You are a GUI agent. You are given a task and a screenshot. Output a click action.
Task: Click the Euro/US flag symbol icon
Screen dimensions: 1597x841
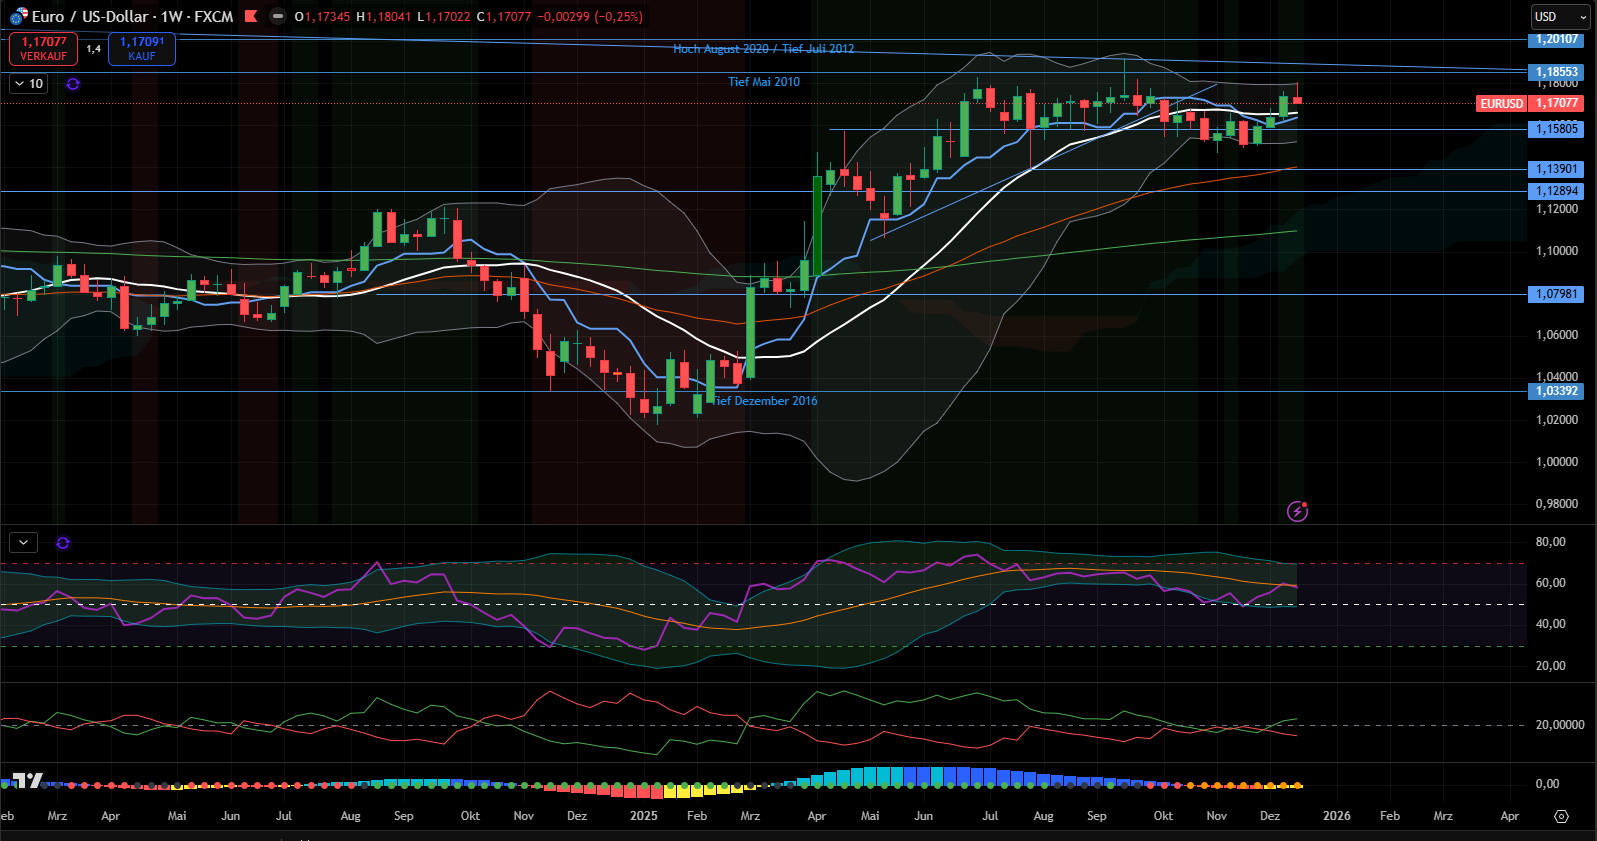coord(18,16)
